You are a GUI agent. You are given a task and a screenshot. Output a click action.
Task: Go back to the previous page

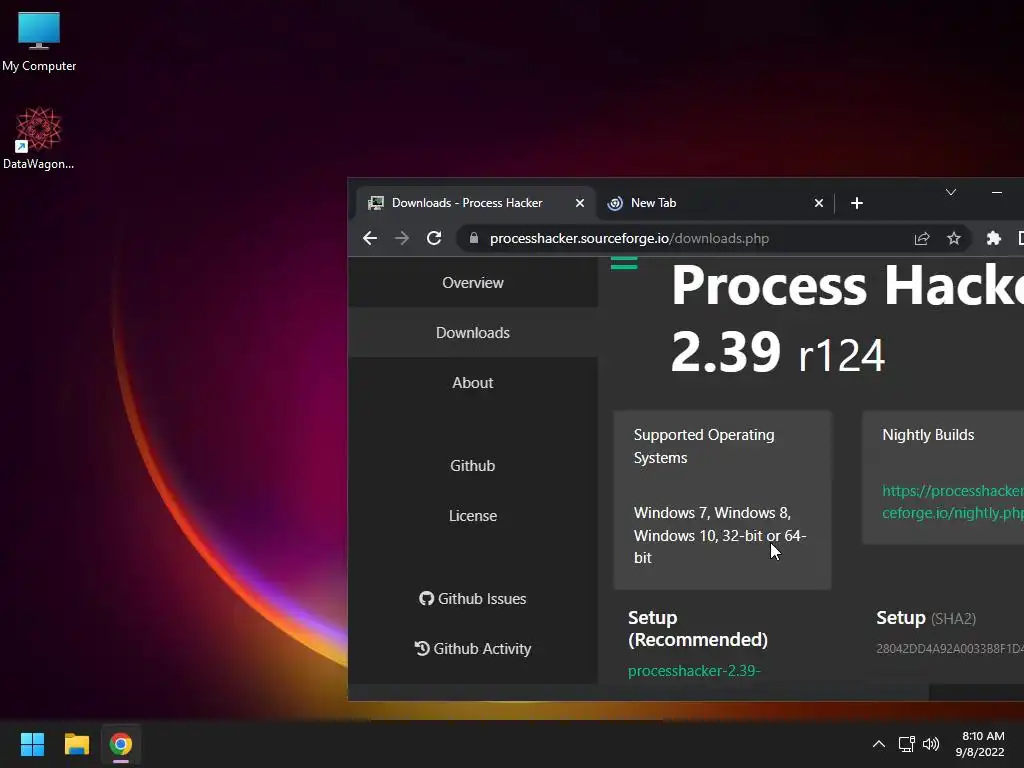pos(370,238)
